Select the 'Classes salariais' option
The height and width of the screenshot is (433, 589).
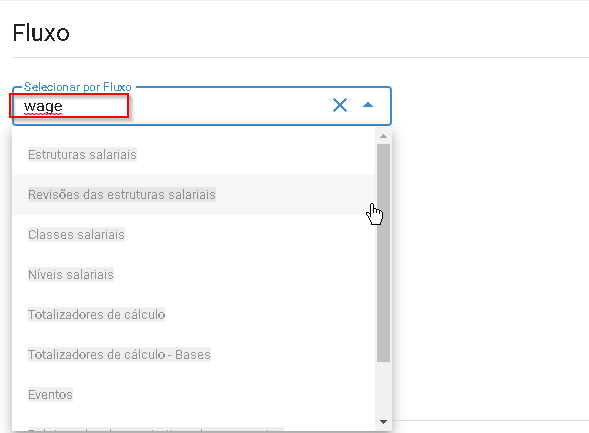click(194, 235)
